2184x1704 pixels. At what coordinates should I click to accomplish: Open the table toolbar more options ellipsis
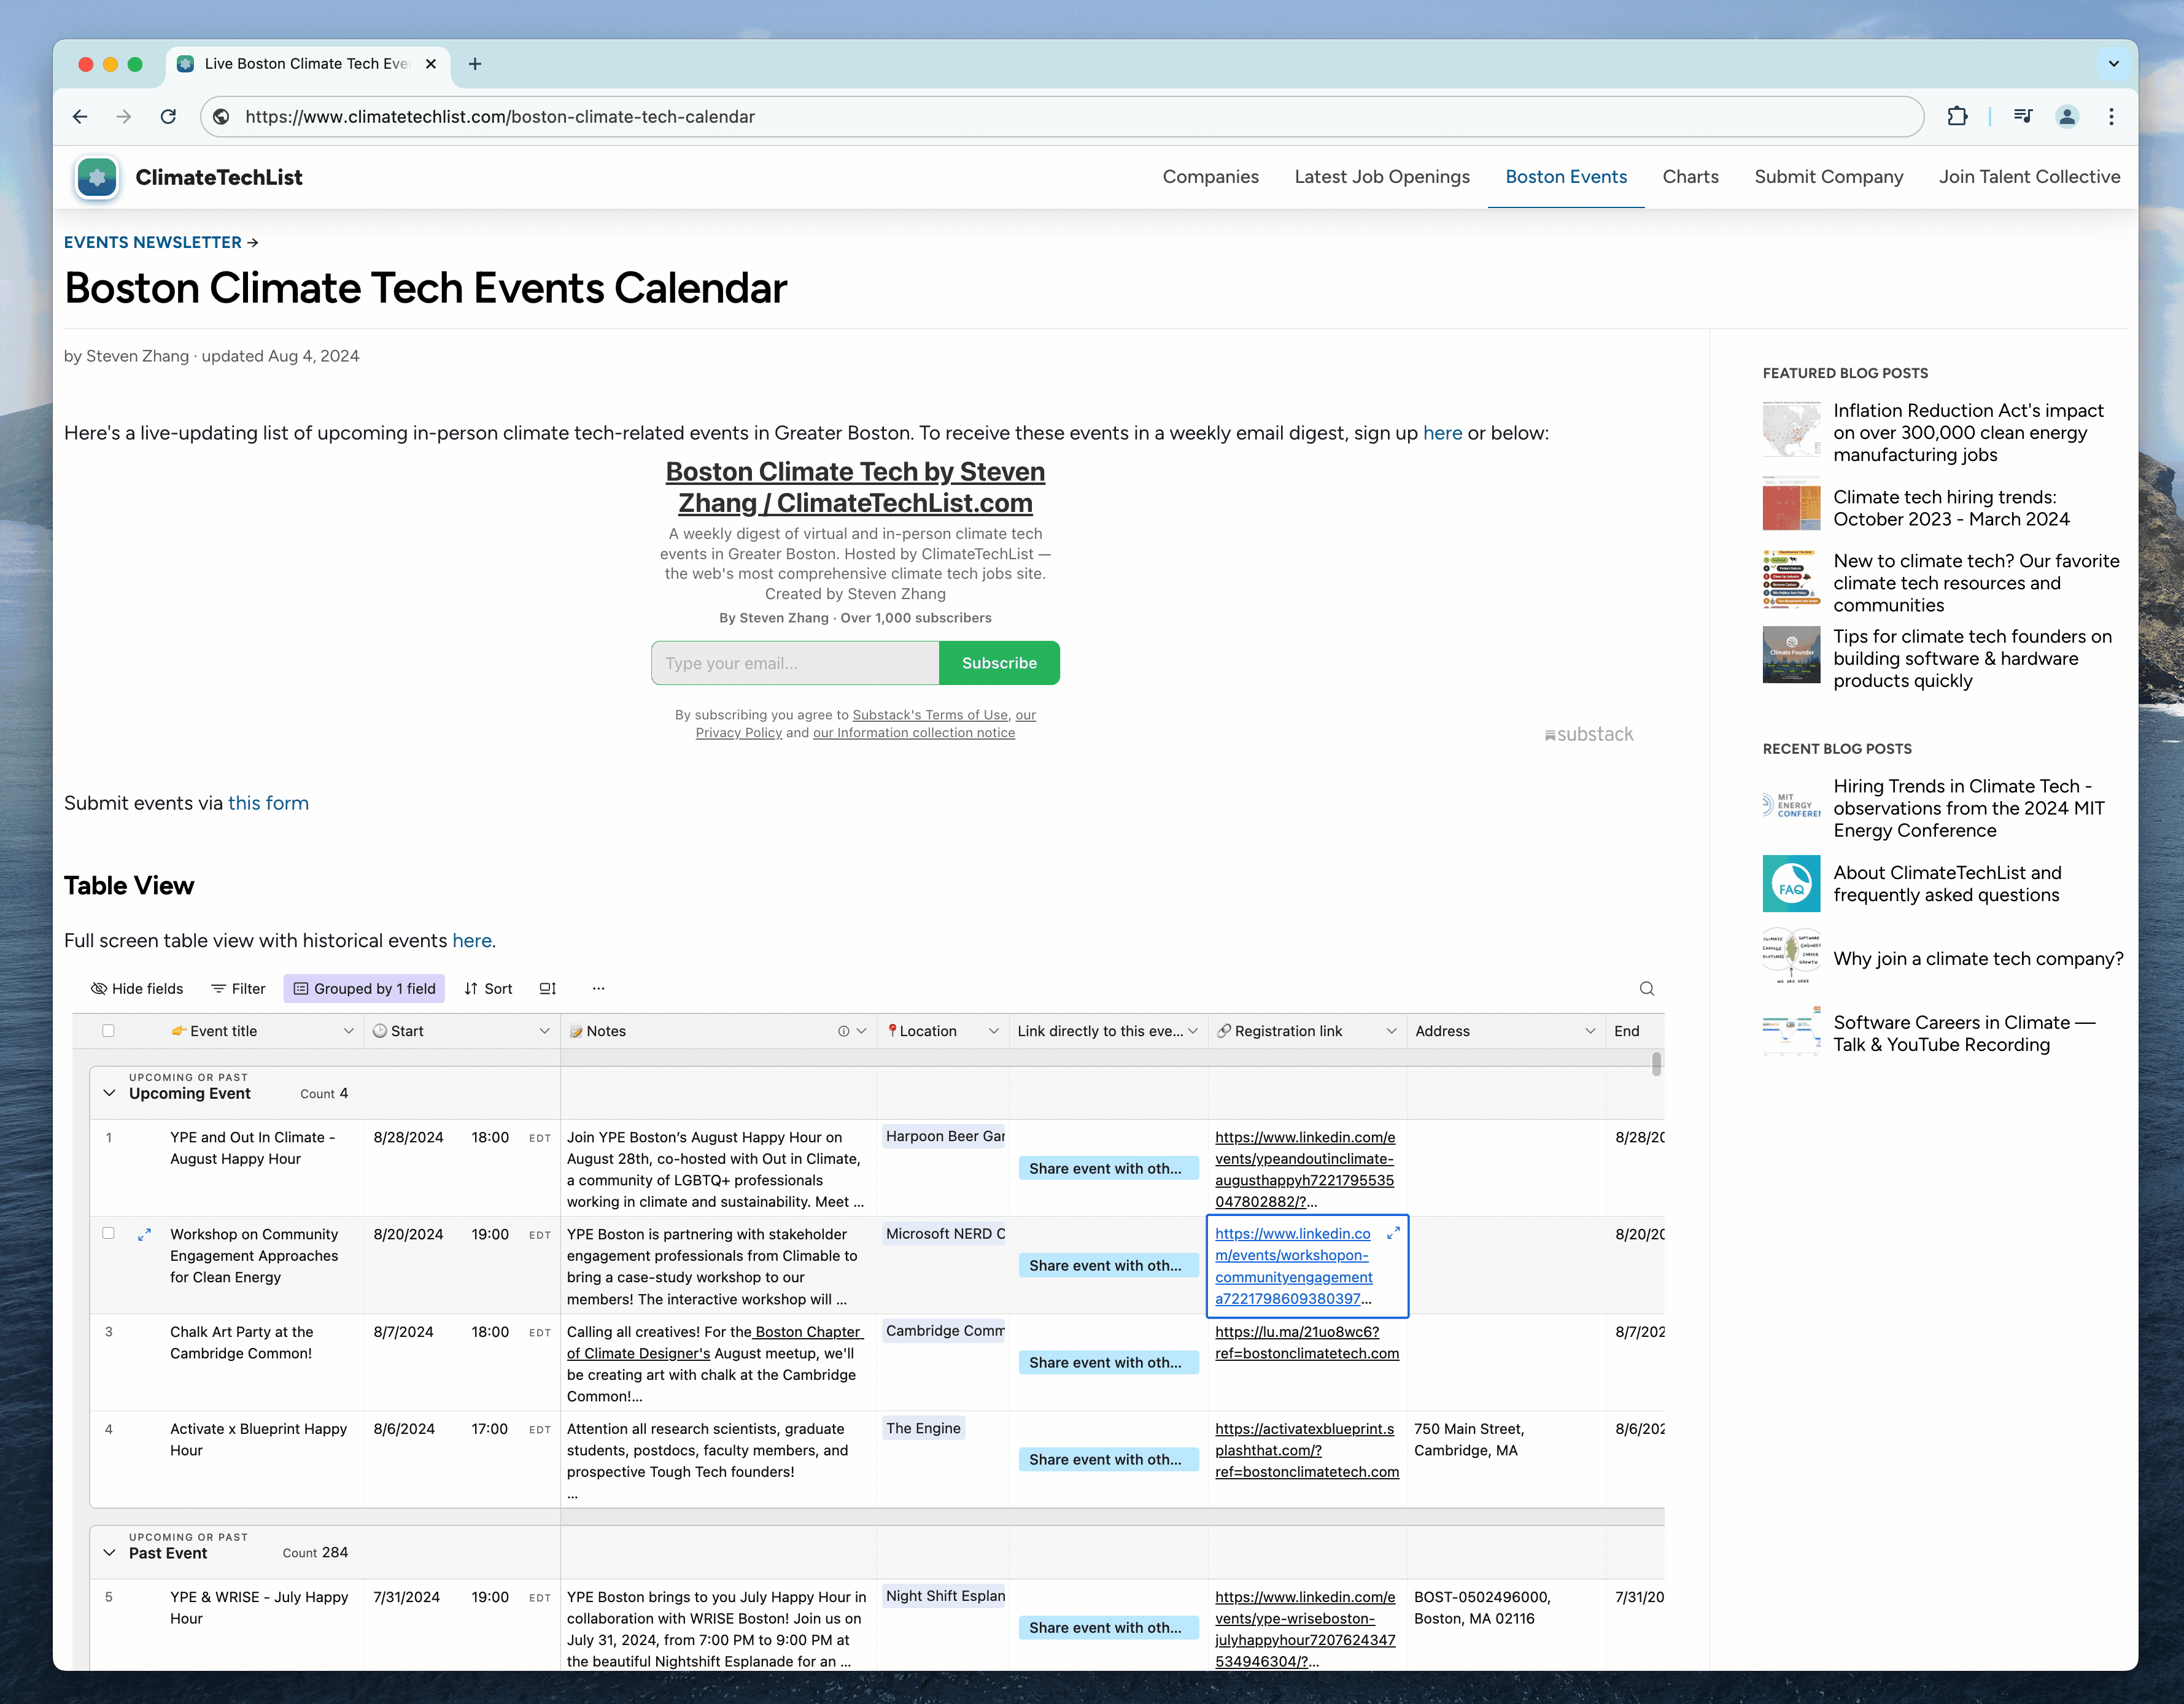[598, 989]
